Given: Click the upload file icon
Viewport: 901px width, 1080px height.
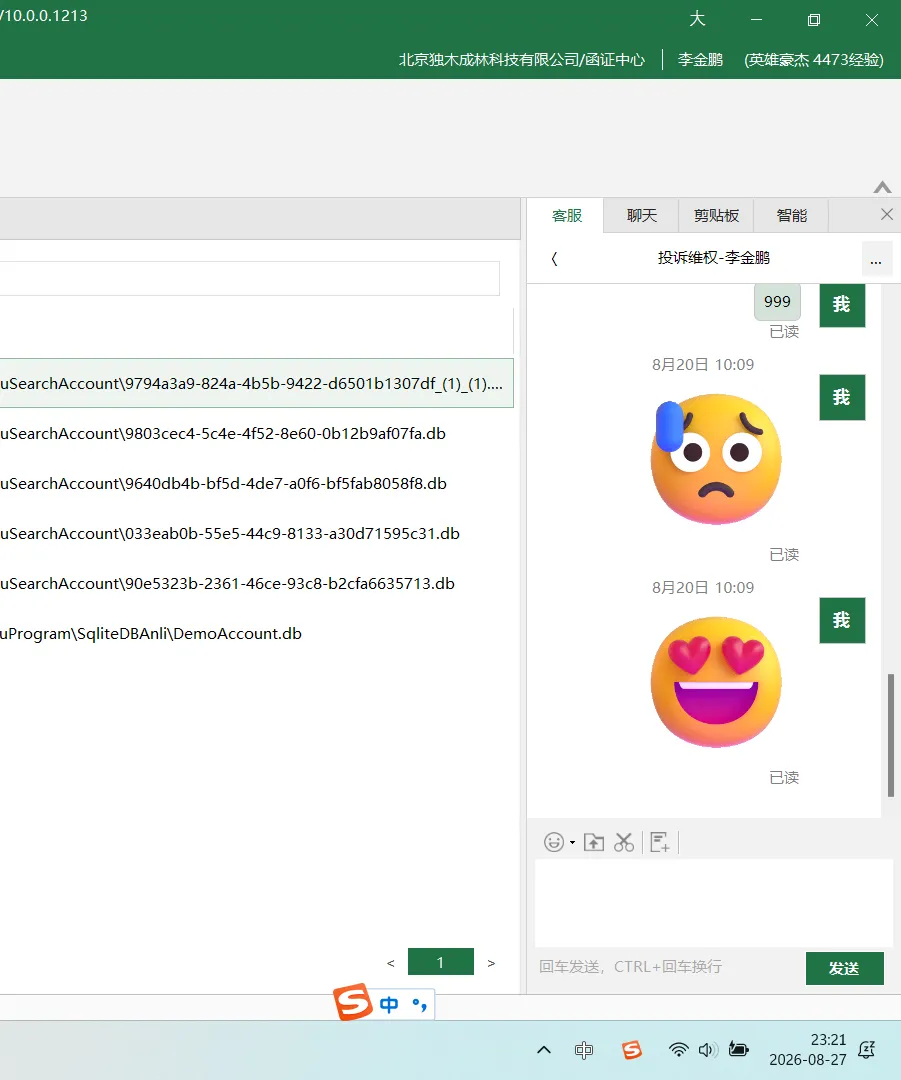Looking at the screenshot, I should click(594, 842).
